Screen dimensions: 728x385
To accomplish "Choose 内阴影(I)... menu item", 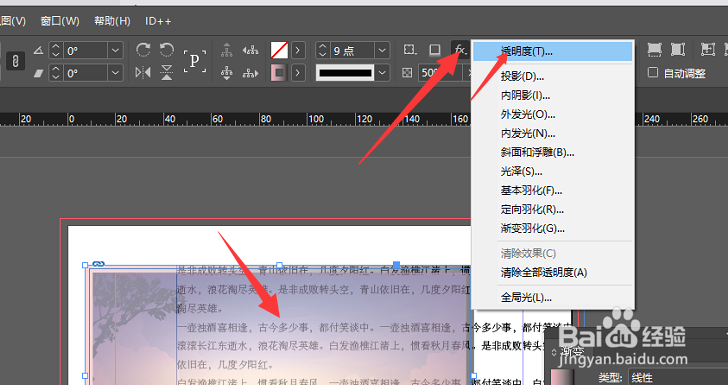I will pyautogui.click(x=552, y=95).
